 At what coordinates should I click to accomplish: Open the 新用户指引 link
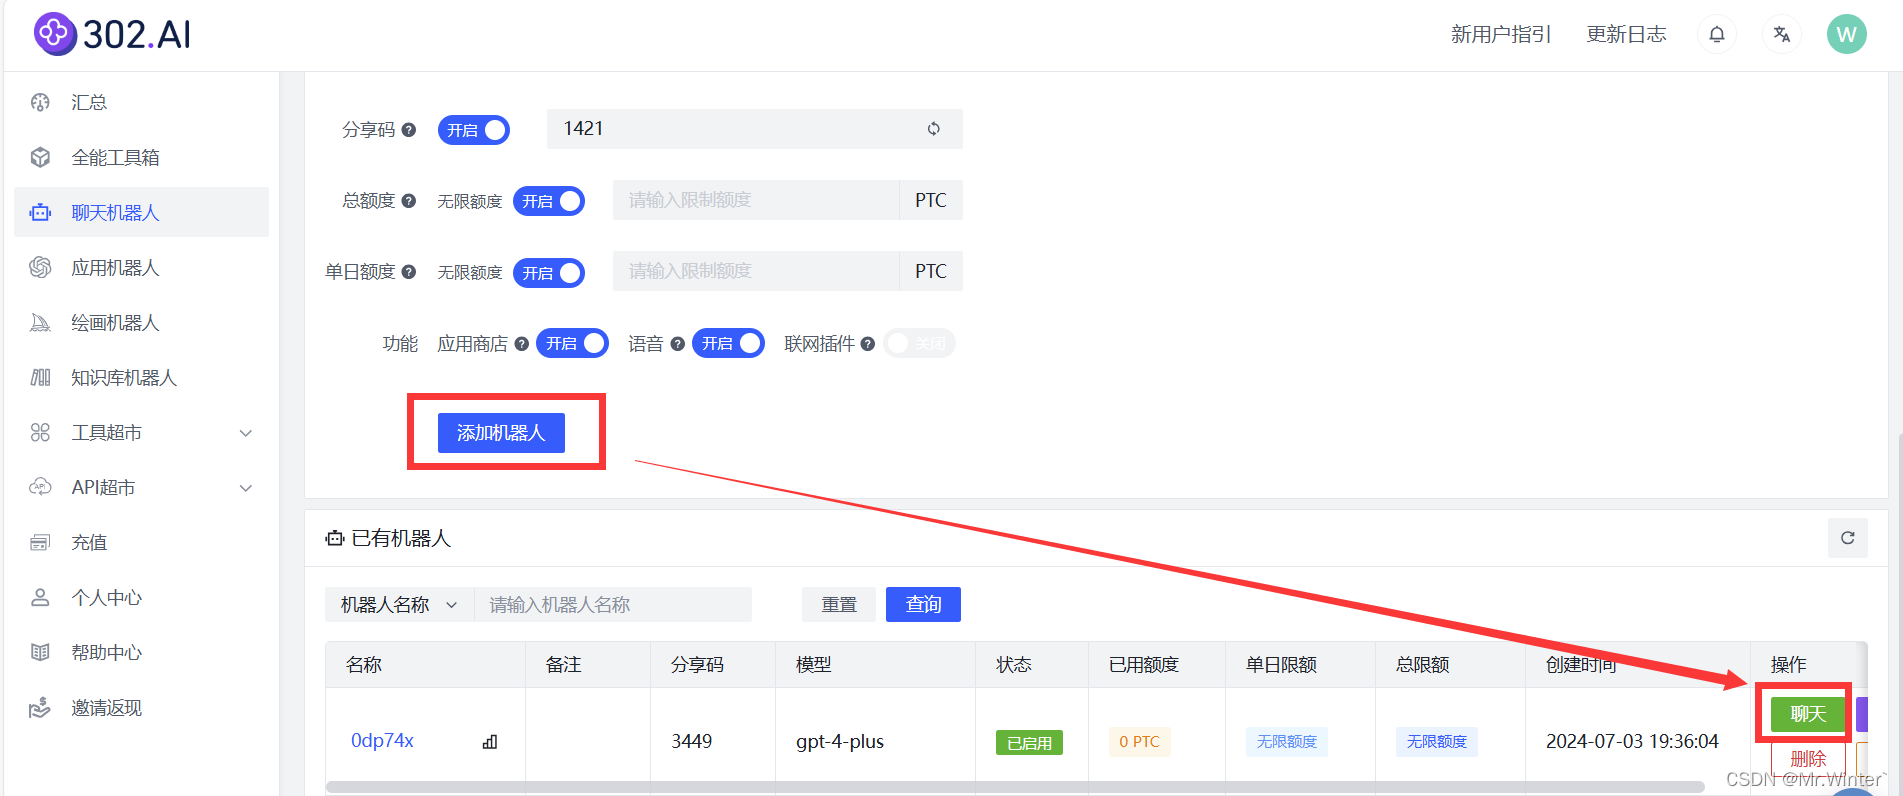pos(1501,34)
